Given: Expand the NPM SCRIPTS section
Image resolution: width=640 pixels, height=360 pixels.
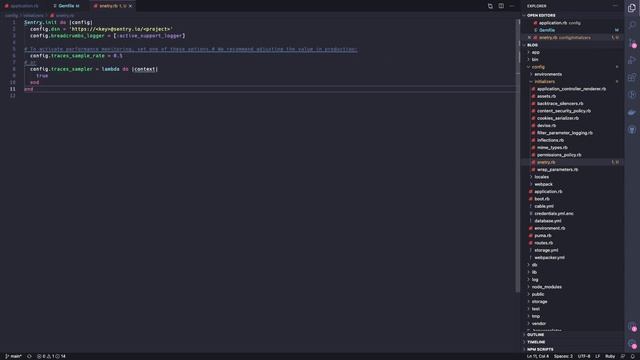Looking at the screenshot, I should tap(540, 349).
